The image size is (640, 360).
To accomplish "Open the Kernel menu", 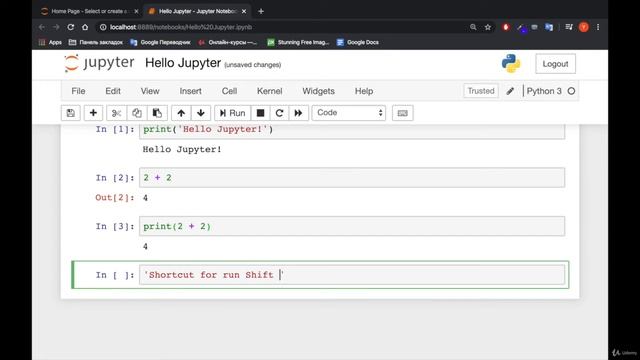I will pos(269,91).
